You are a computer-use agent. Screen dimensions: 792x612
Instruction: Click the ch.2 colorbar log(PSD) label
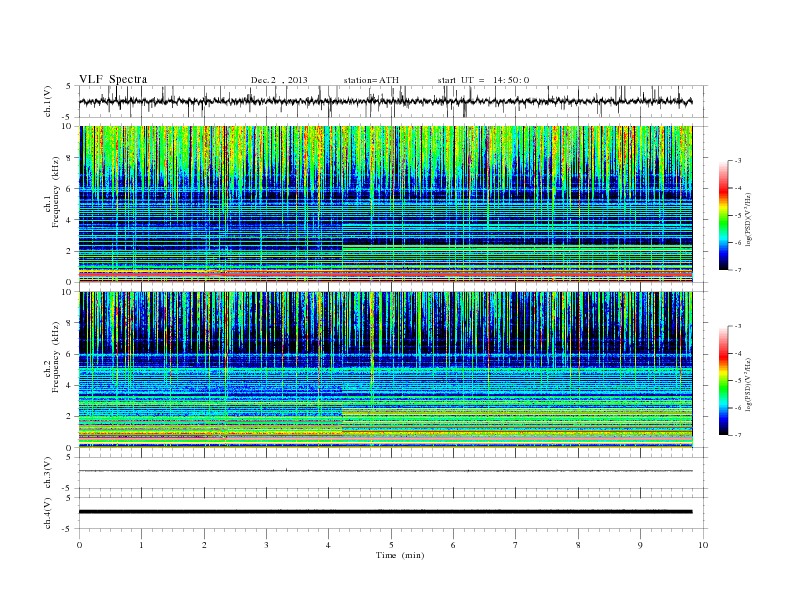pyautogui.click(x=747, y=384)
